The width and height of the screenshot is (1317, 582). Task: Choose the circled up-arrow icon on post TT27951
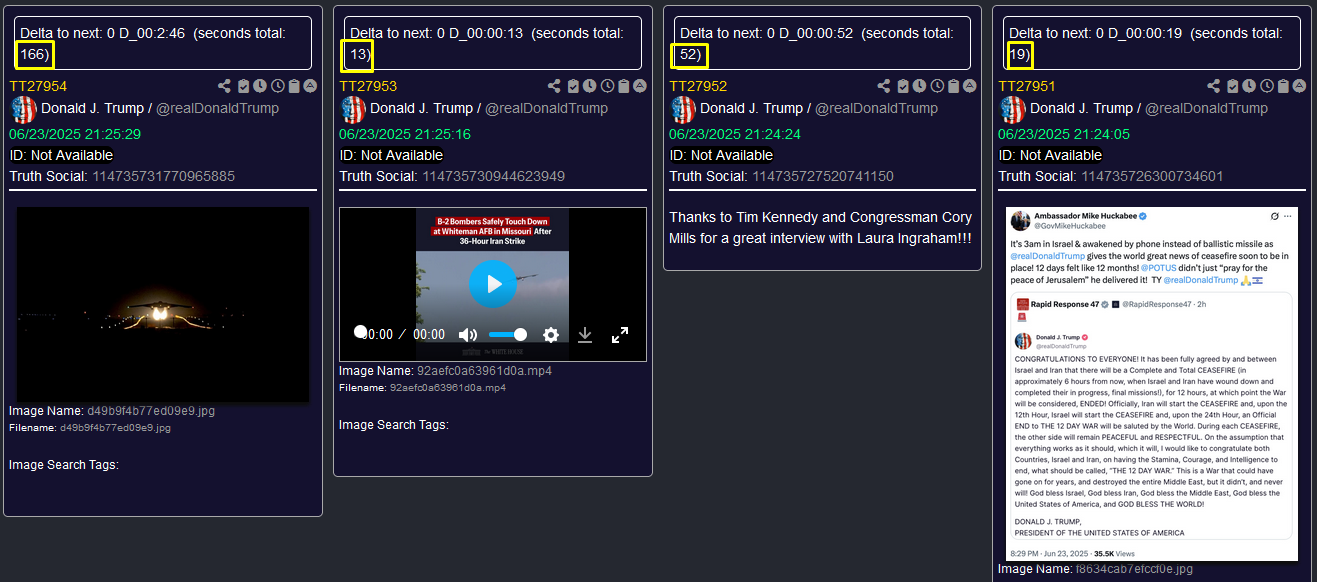(1299, 86)
